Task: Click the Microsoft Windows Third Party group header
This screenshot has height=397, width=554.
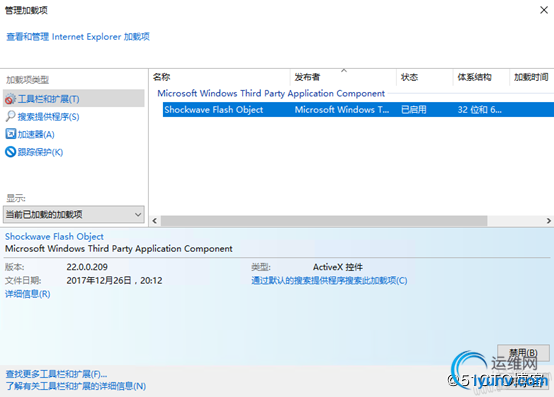Action: 271,93
